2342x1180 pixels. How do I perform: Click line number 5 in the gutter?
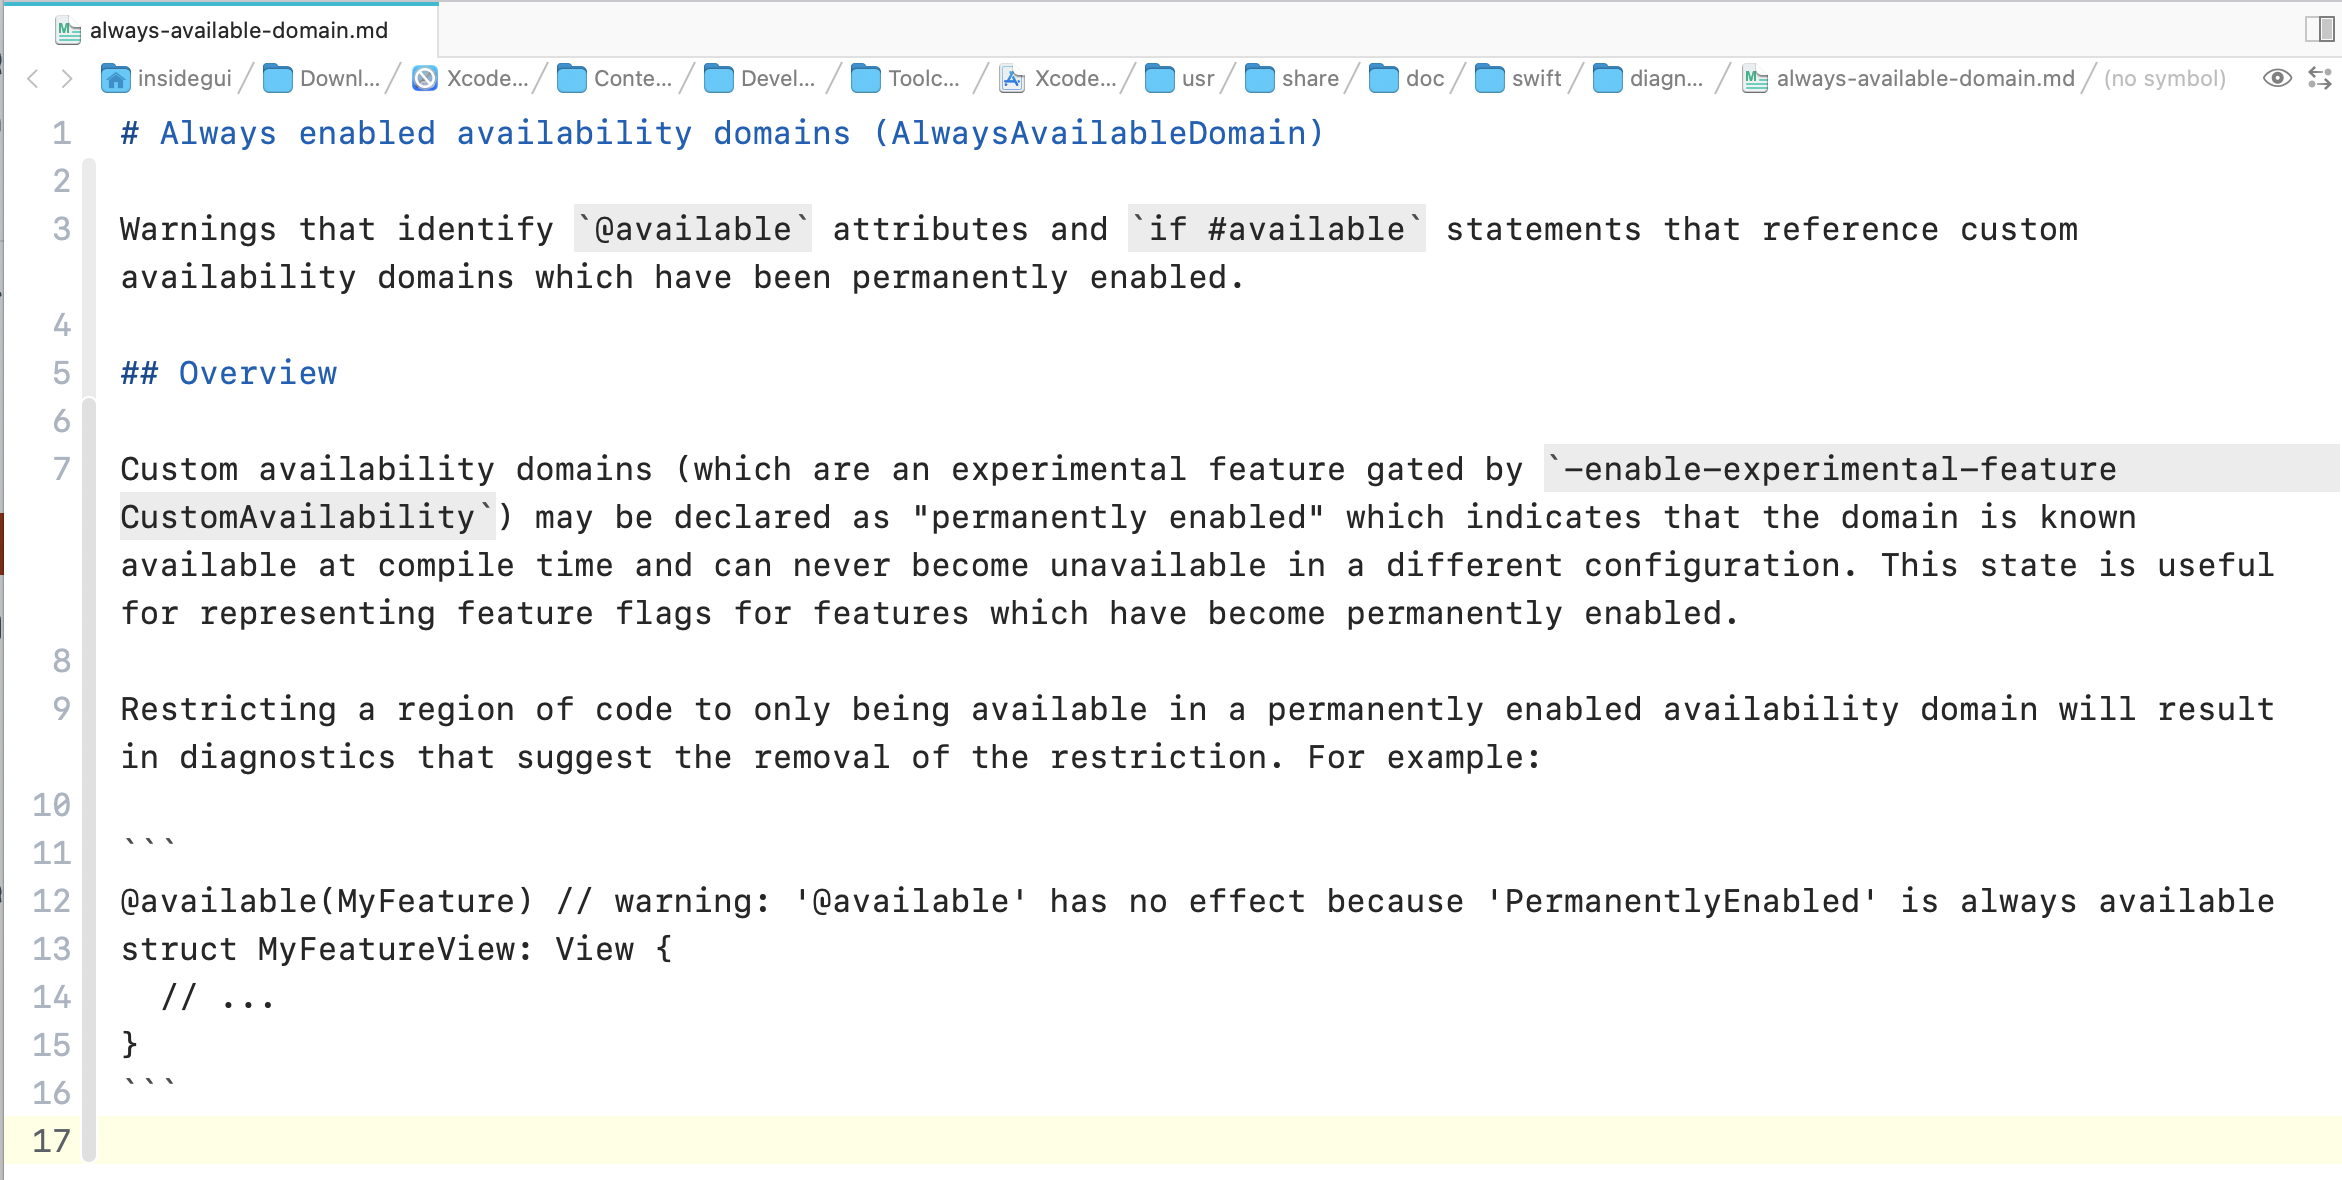click(x=62, y=373)
